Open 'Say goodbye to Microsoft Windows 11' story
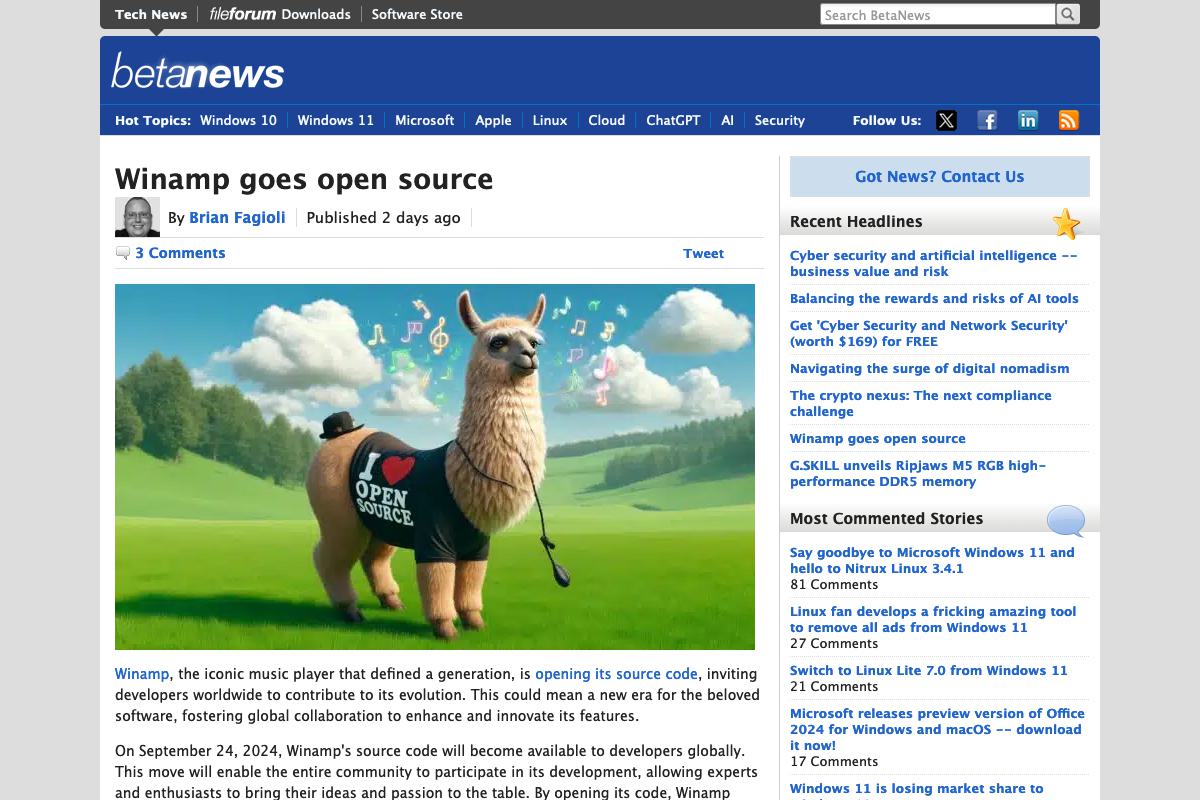 click(932, 560)
